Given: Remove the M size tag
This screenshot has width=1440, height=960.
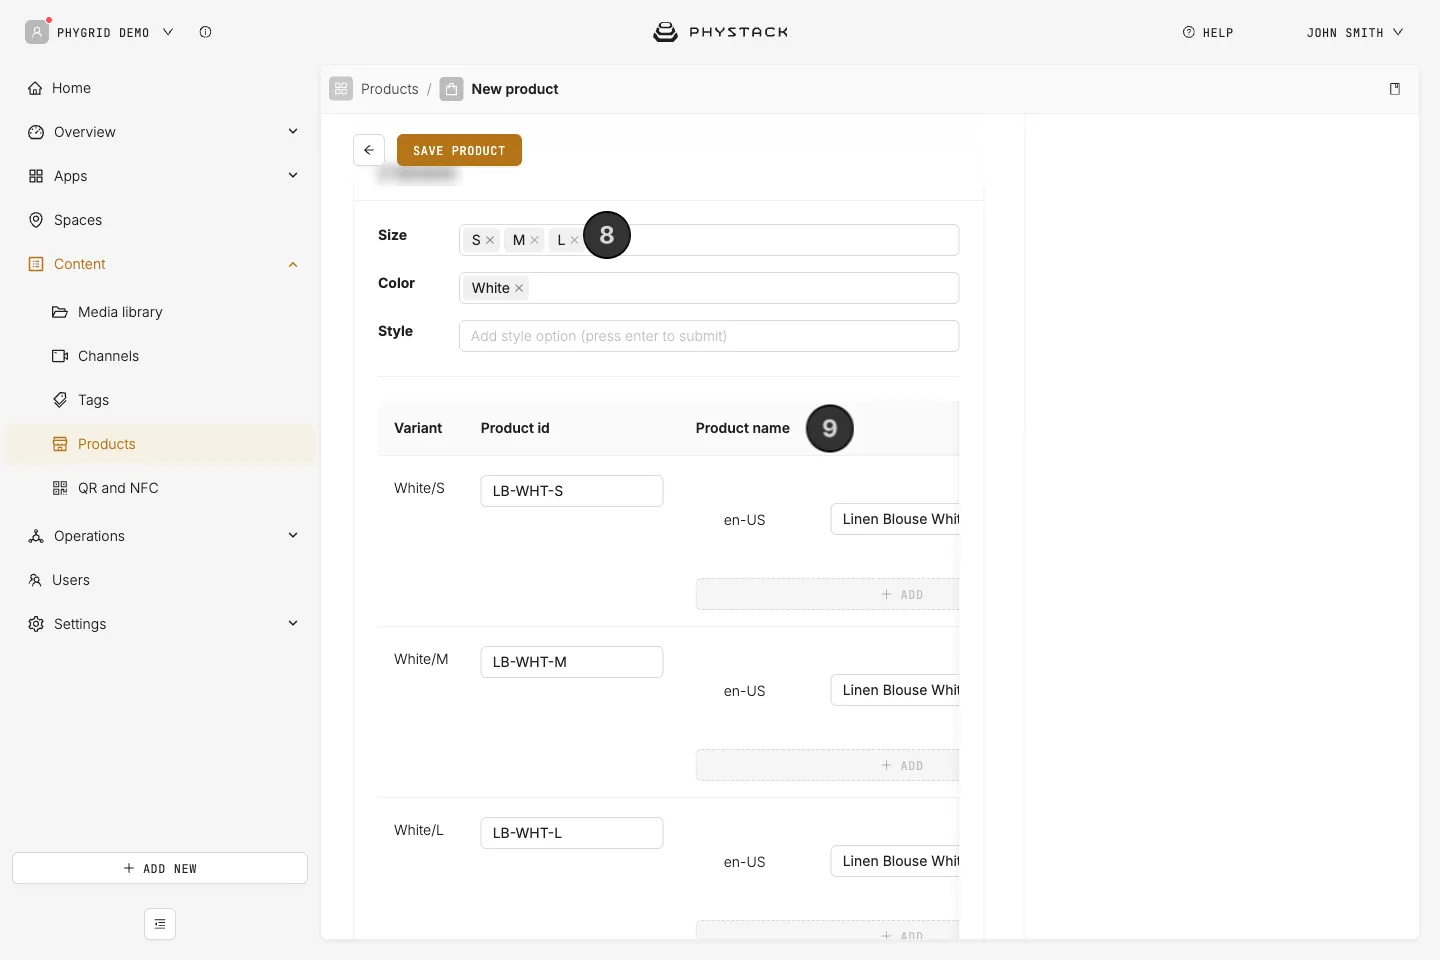Looking at the screenshot, I should pyautogui.click(x=534, y=240).
